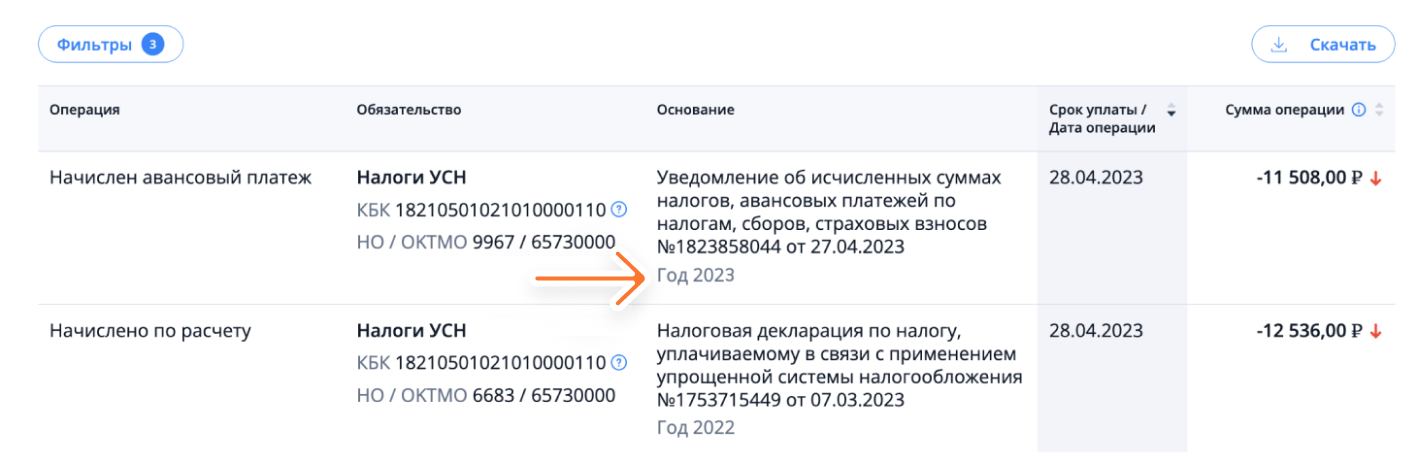
Task: Click red down arrow next to -11 508,00 ₽
Action: (1376, 179)
